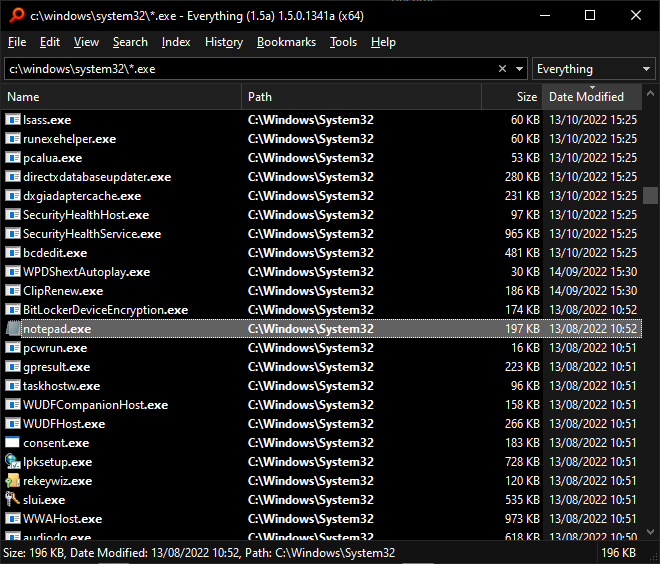Click the scrollbar up arrow

click(x=650, y=93)
